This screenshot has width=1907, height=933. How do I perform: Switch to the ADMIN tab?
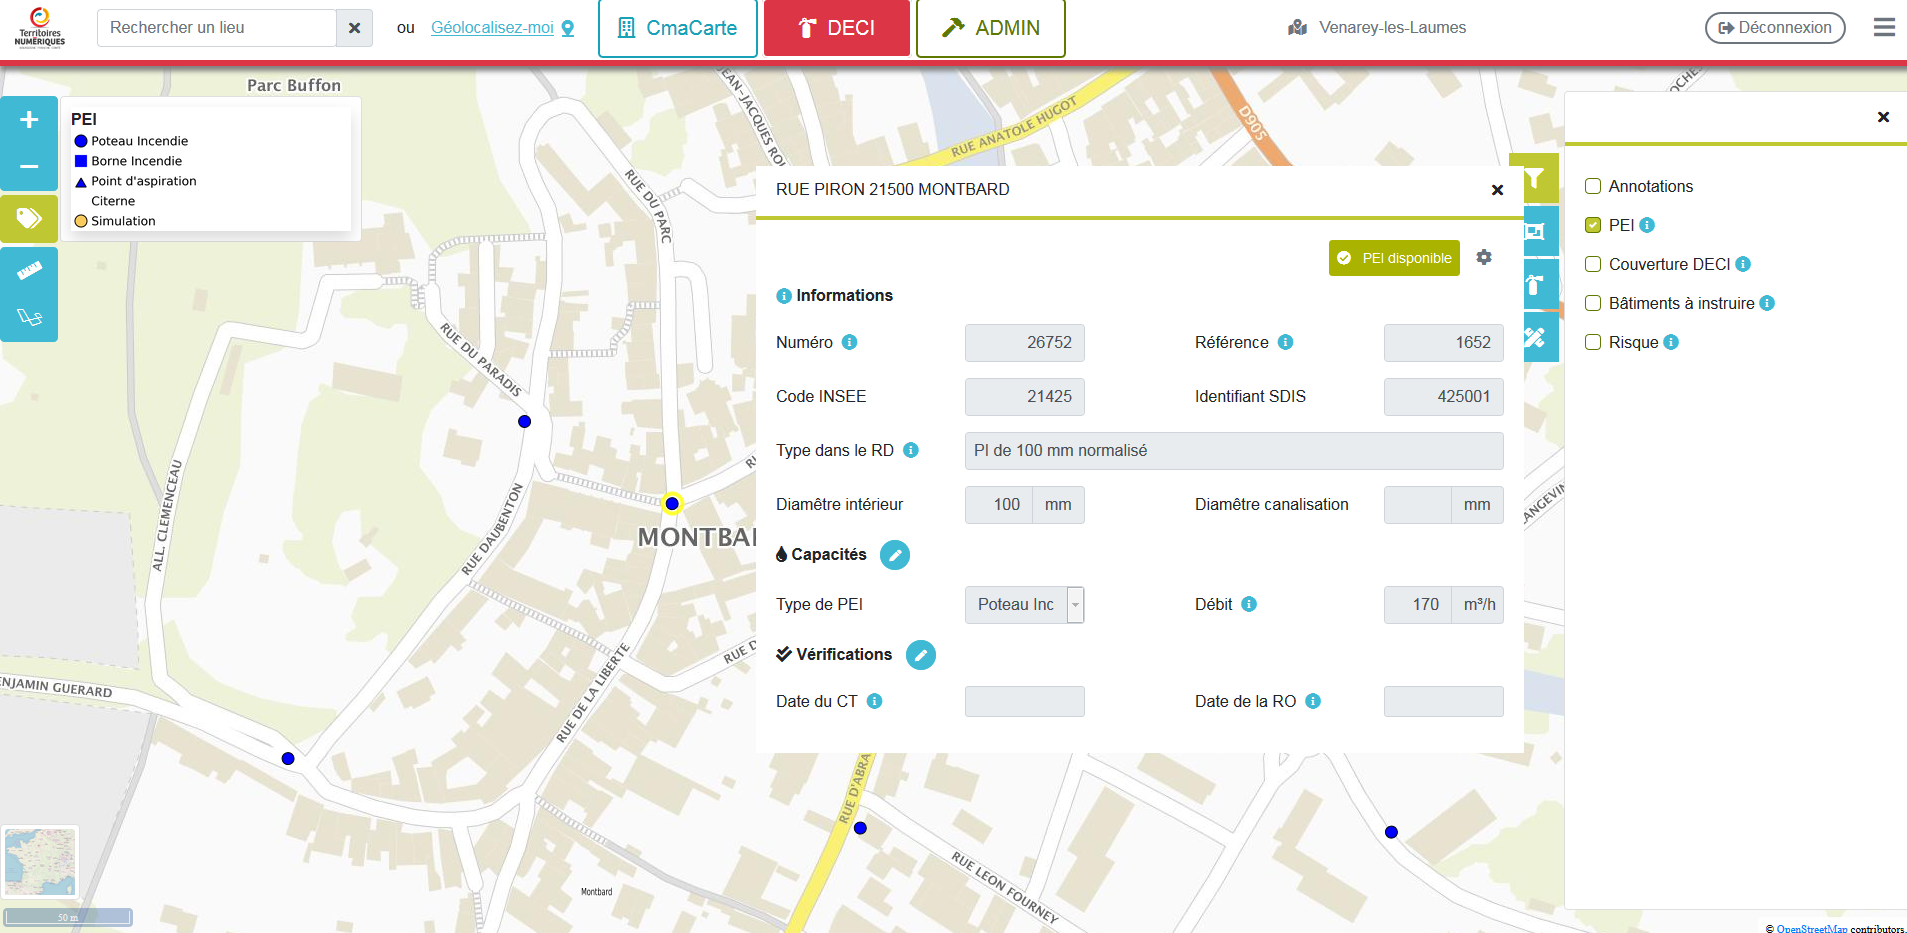990,28
